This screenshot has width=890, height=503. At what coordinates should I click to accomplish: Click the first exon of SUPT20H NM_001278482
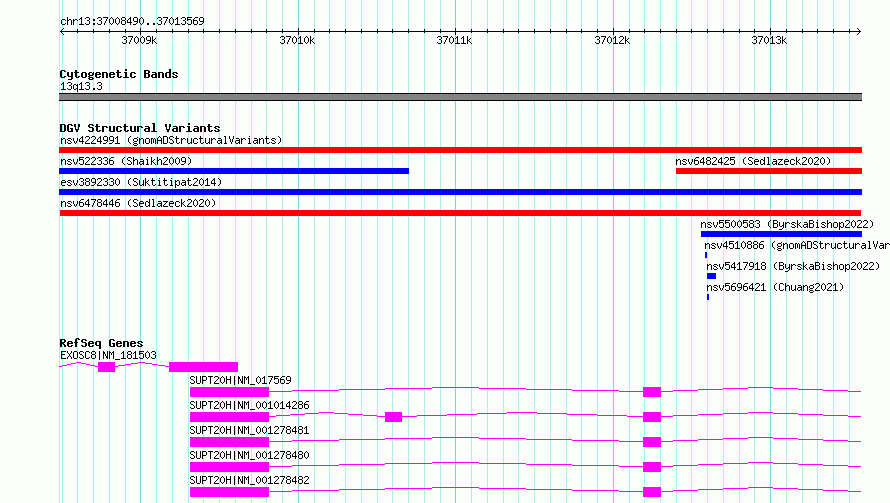coord(229,492)
